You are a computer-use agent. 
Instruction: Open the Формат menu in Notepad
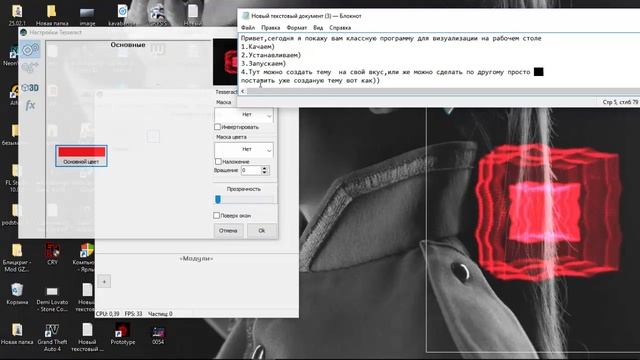tap(297, 28)
